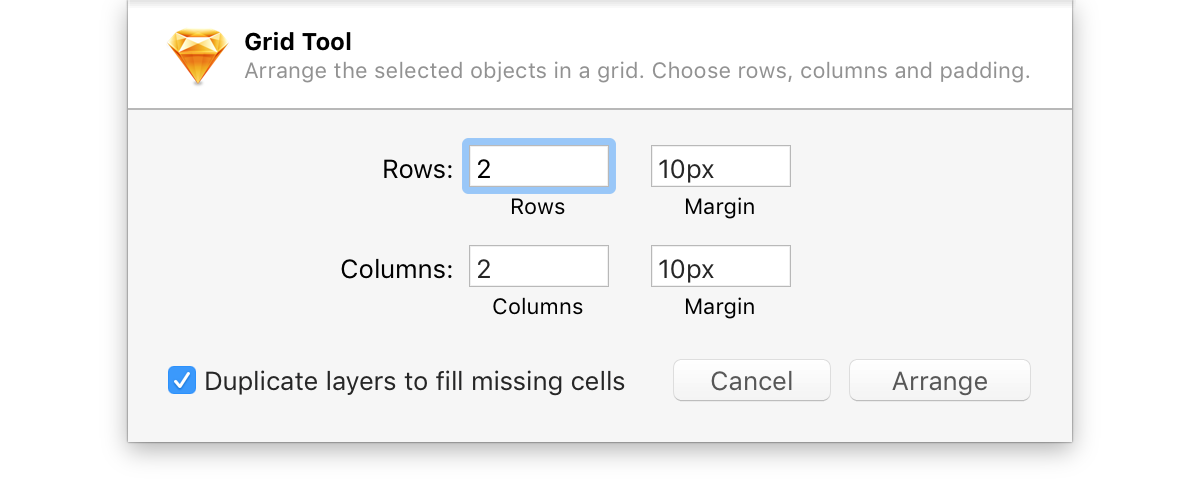Click the bold 'Rows:' label
This screenshot has height=500, width=1200.
418,169
